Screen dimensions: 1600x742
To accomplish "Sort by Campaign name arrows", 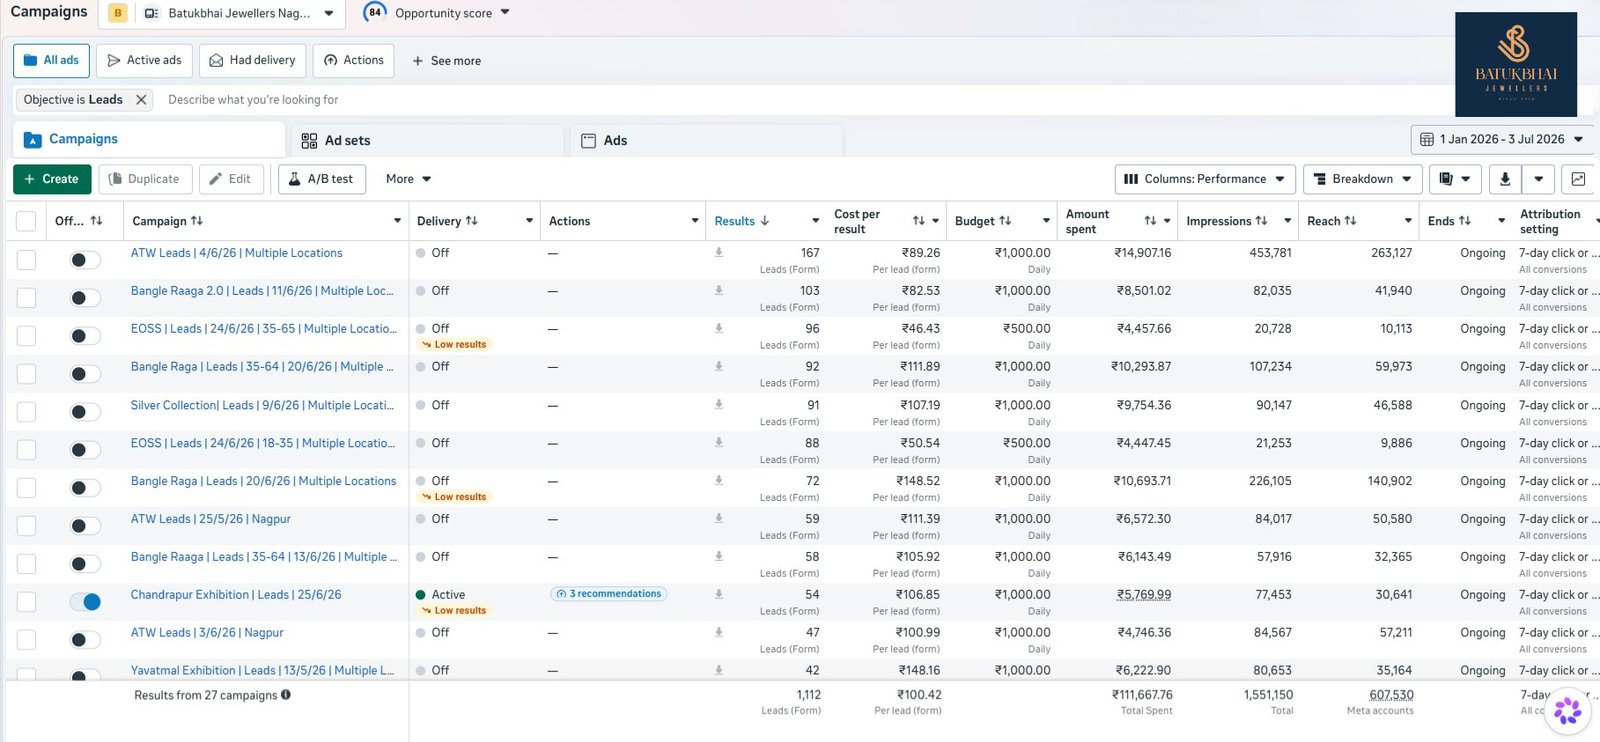I will pyautogui.click(x=197, y=221).
